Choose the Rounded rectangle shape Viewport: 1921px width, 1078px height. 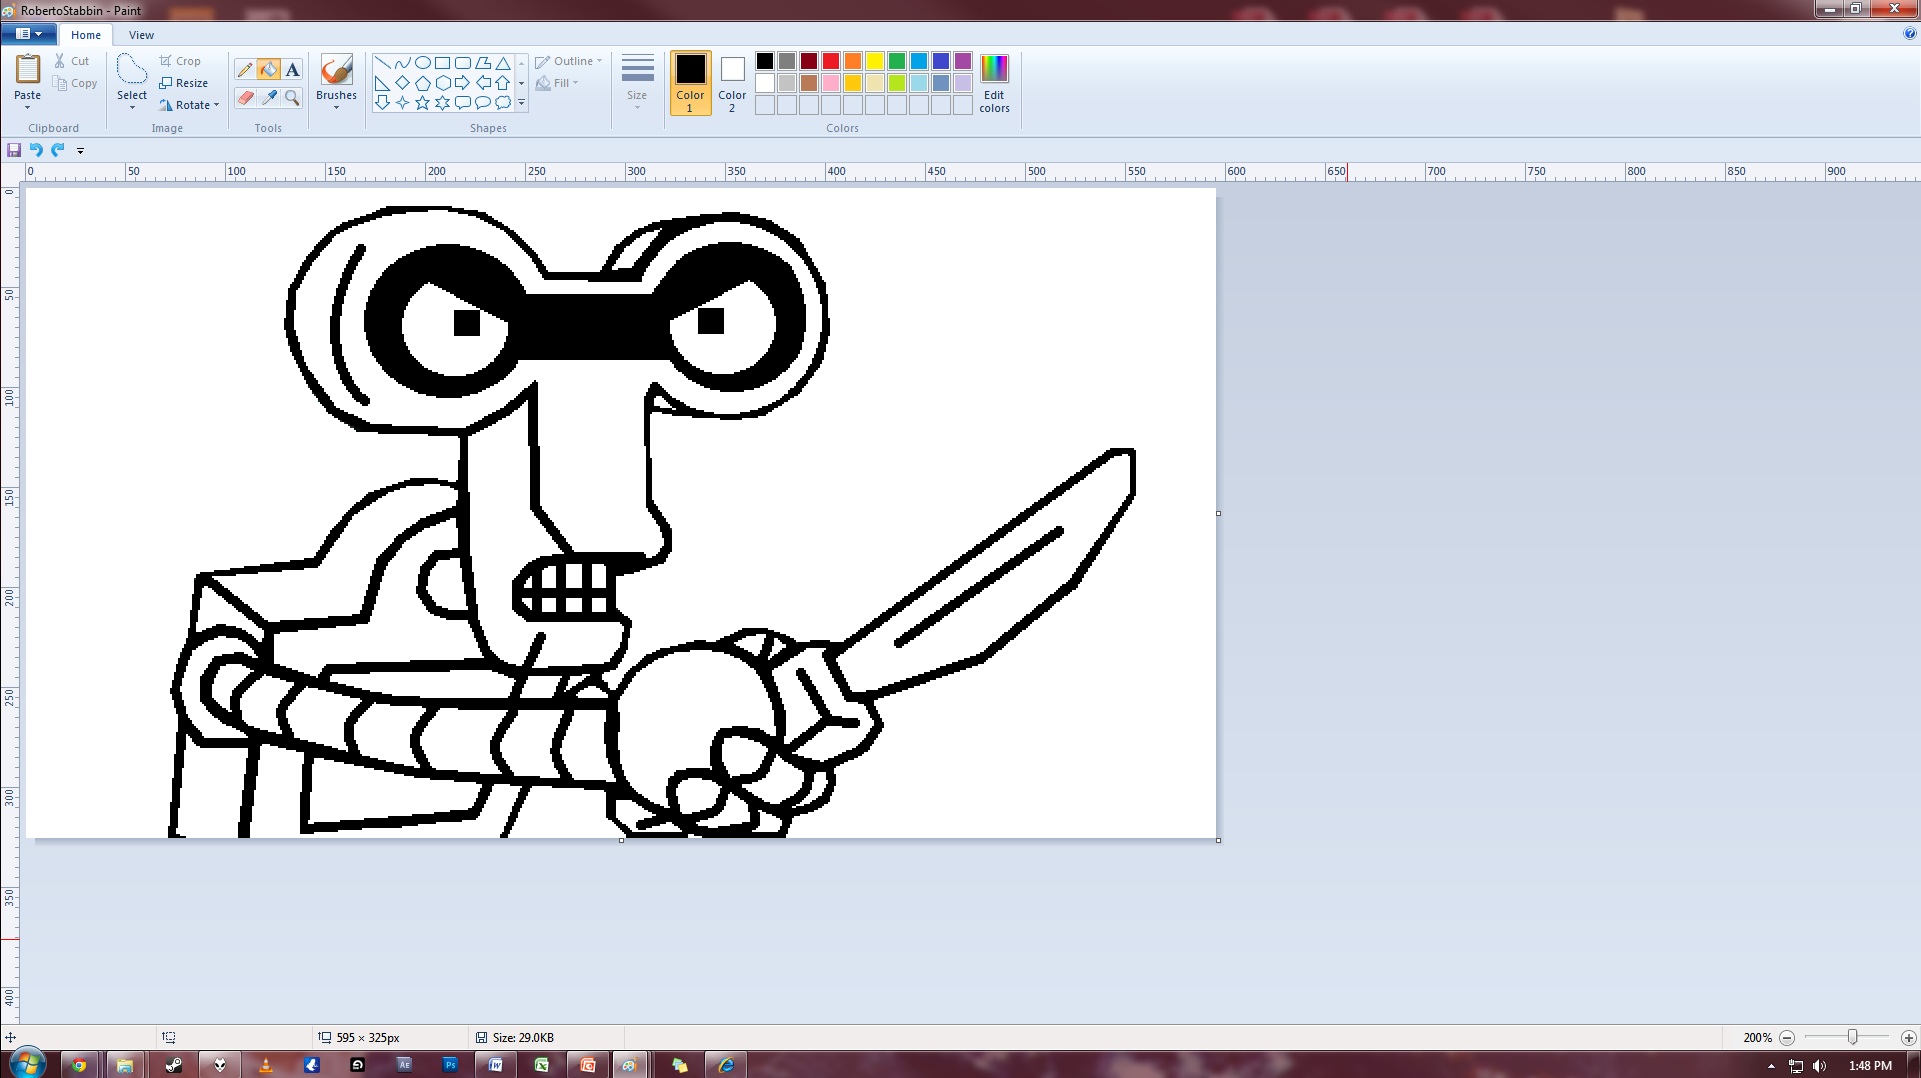coord(462,62)
